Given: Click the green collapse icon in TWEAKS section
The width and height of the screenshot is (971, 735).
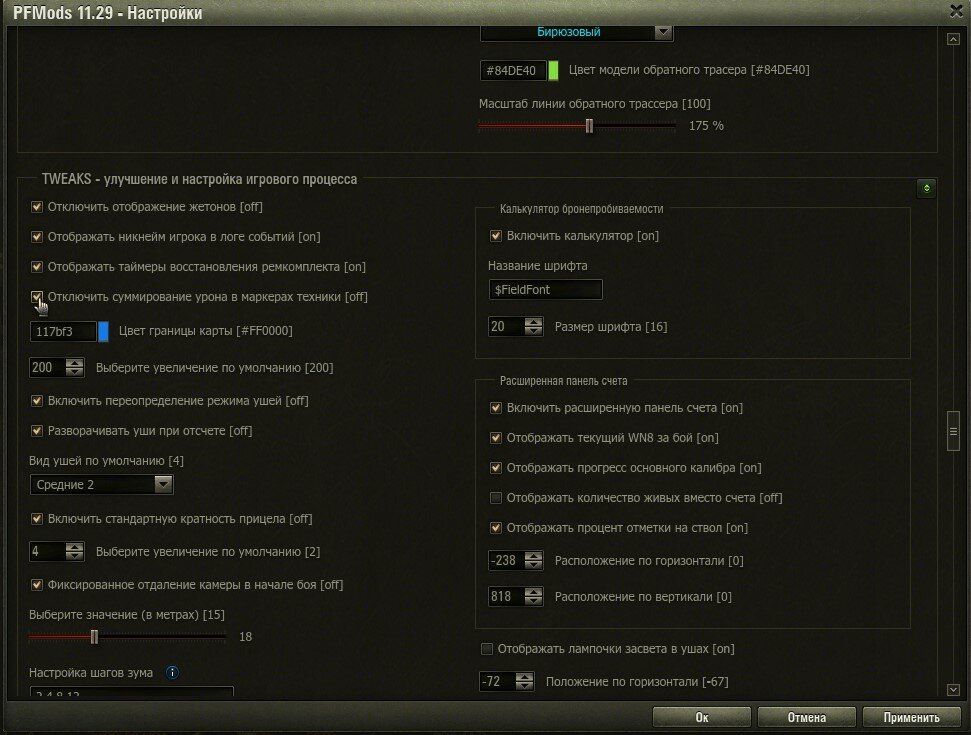Looking at the screenshot, I should pos(926,188).
